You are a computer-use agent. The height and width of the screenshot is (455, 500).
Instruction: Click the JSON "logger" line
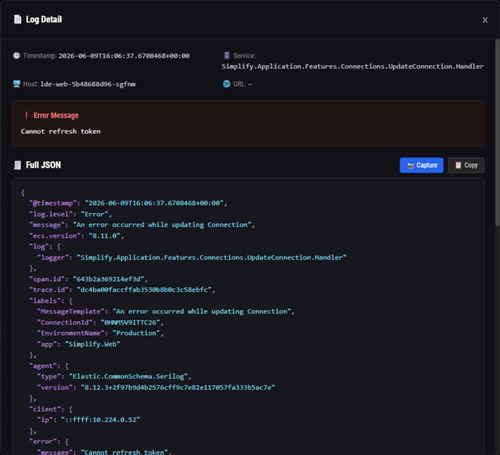pos(192,257)
